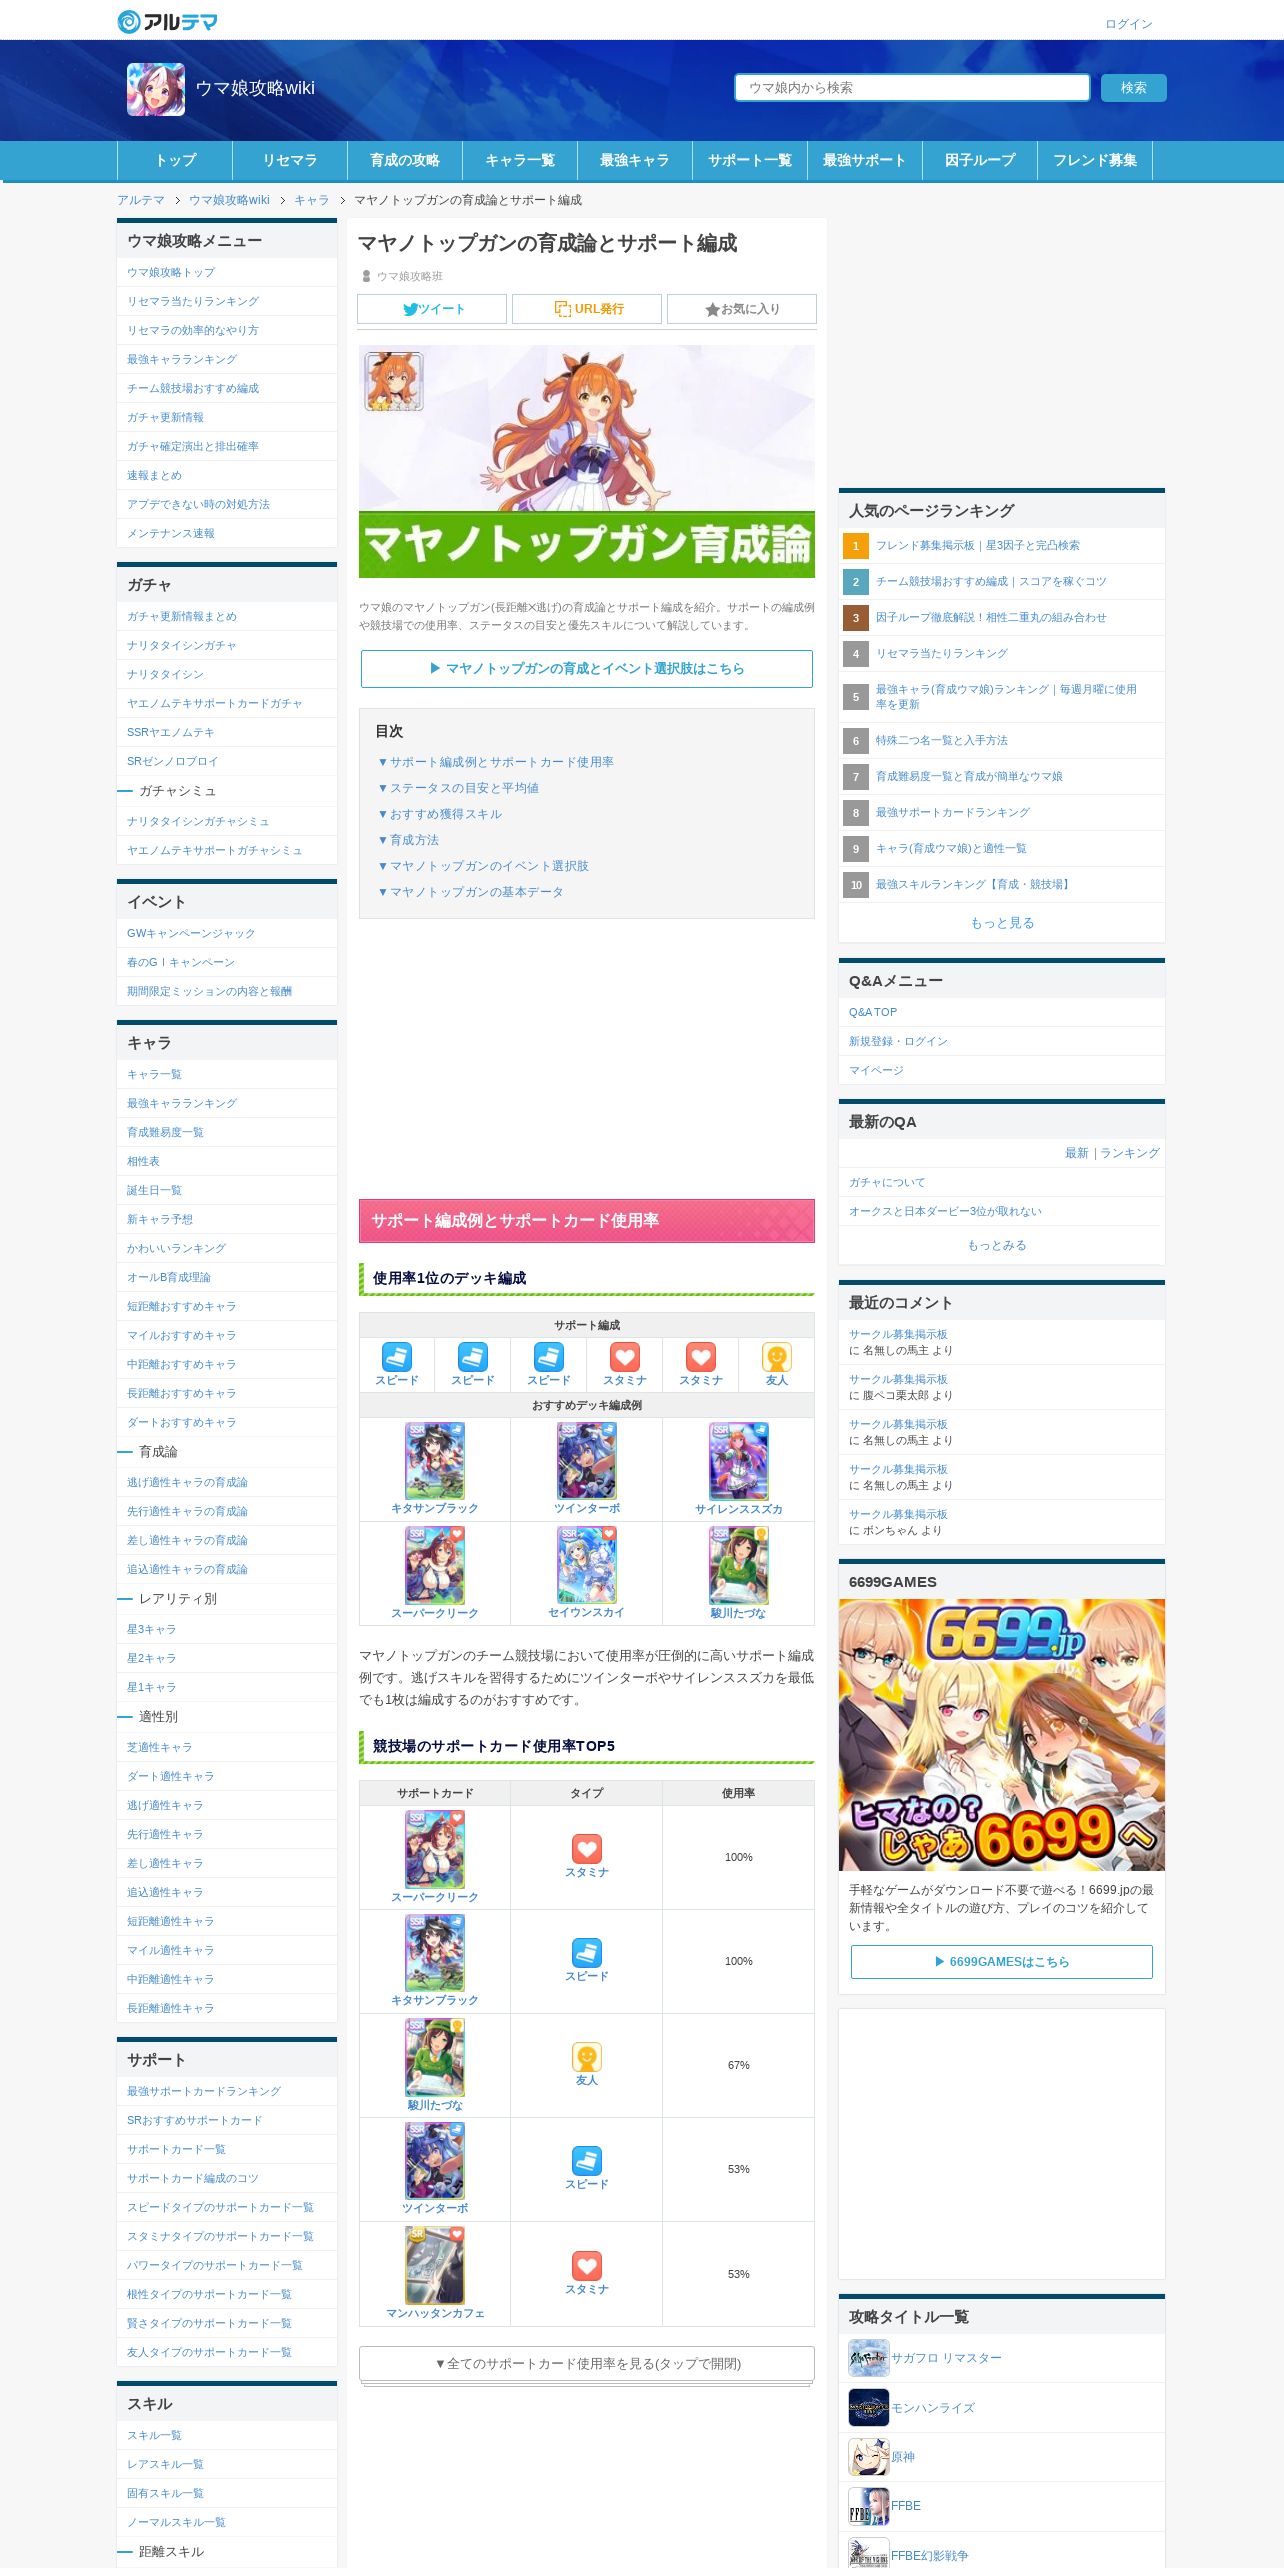Open the 育成の攻略 navigation tab
Image resolution: width=1284 pixels, height=2568 pixels.
coord(405,160)
